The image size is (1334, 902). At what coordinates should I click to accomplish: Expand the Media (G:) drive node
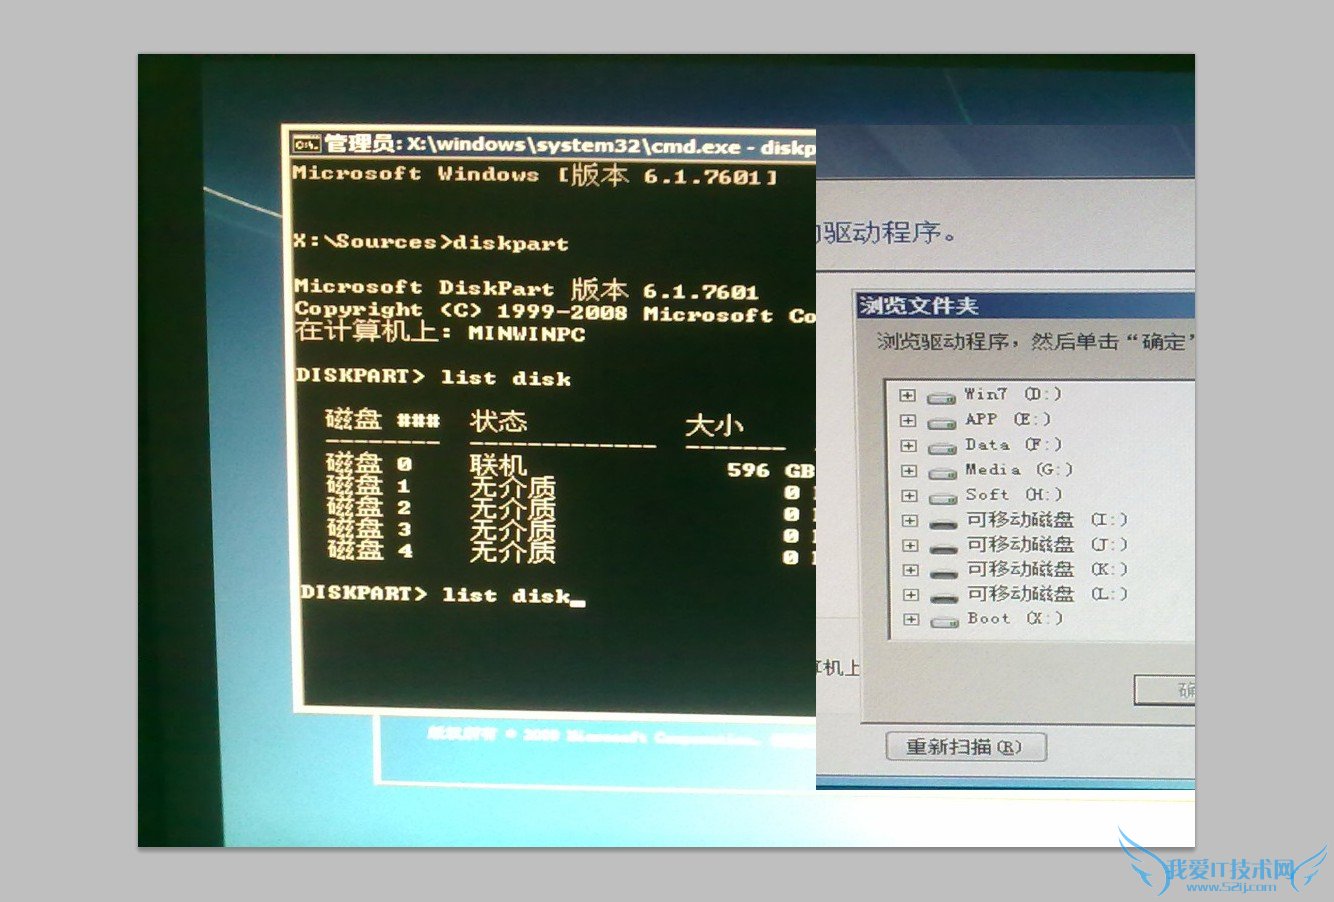coord(907,471)
